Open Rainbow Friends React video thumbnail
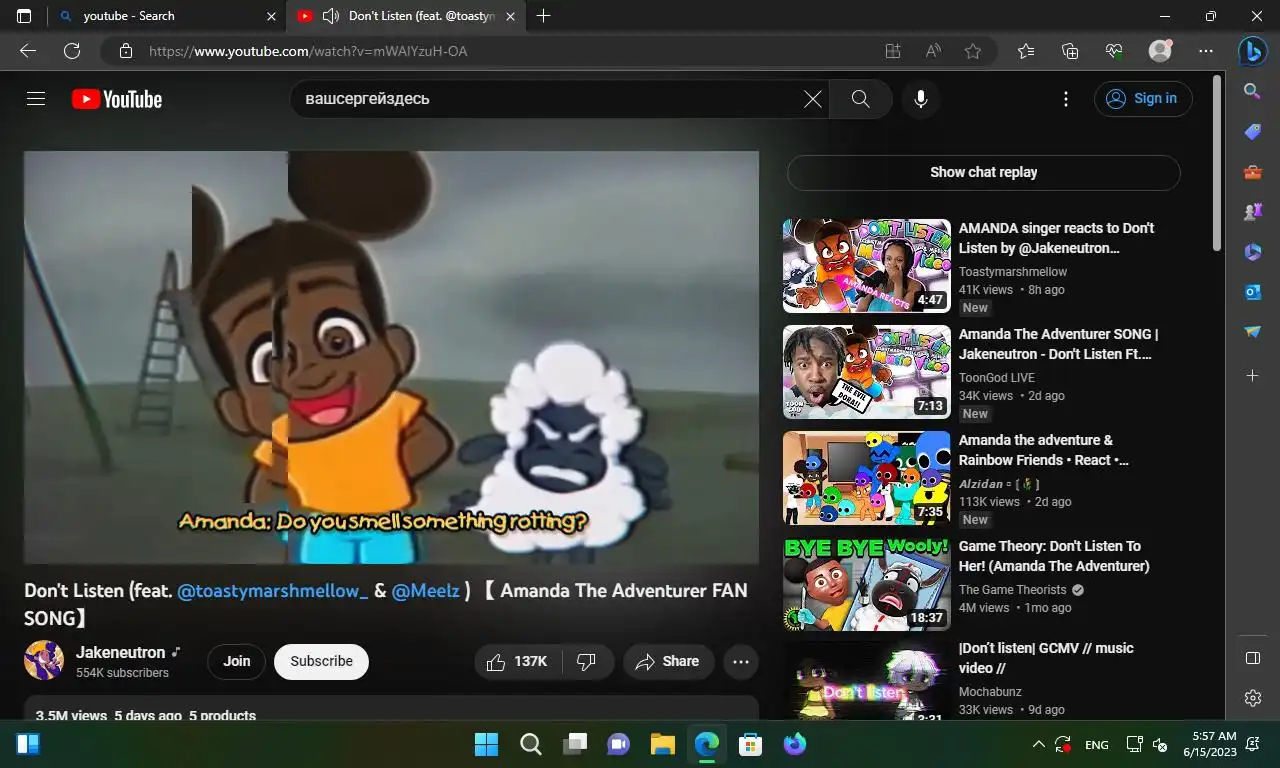1280x768 pixels. click(x=867, y=478)
